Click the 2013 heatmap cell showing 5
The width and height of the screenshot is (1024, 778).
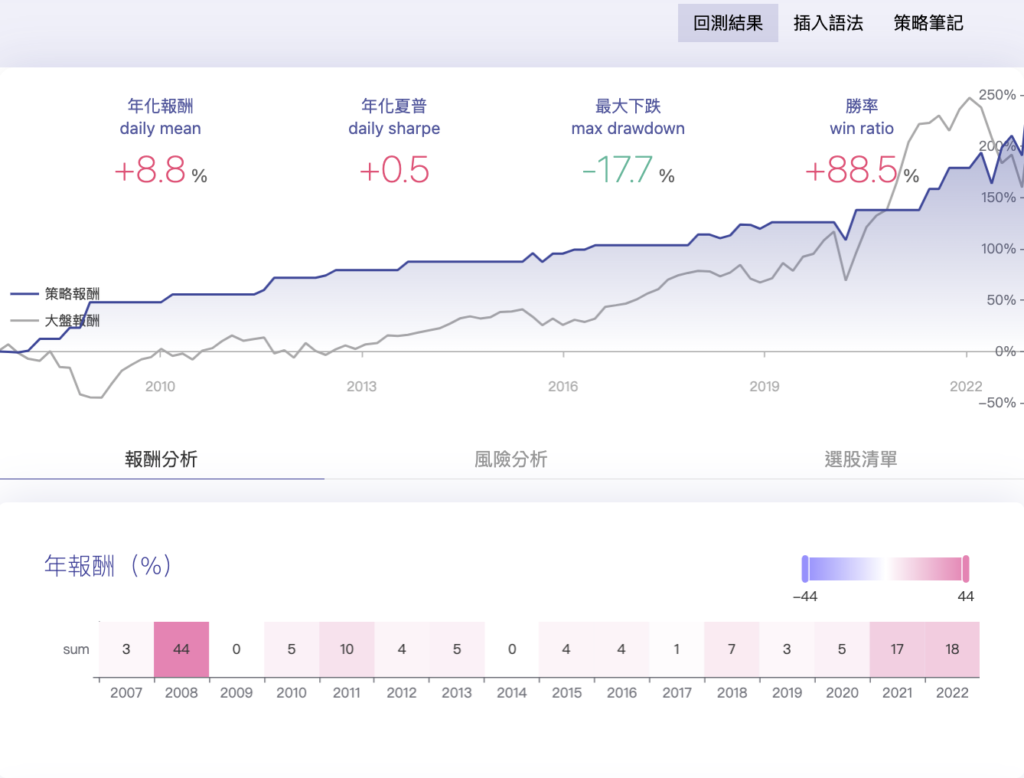pyautogui.click(x=456, y=649)
